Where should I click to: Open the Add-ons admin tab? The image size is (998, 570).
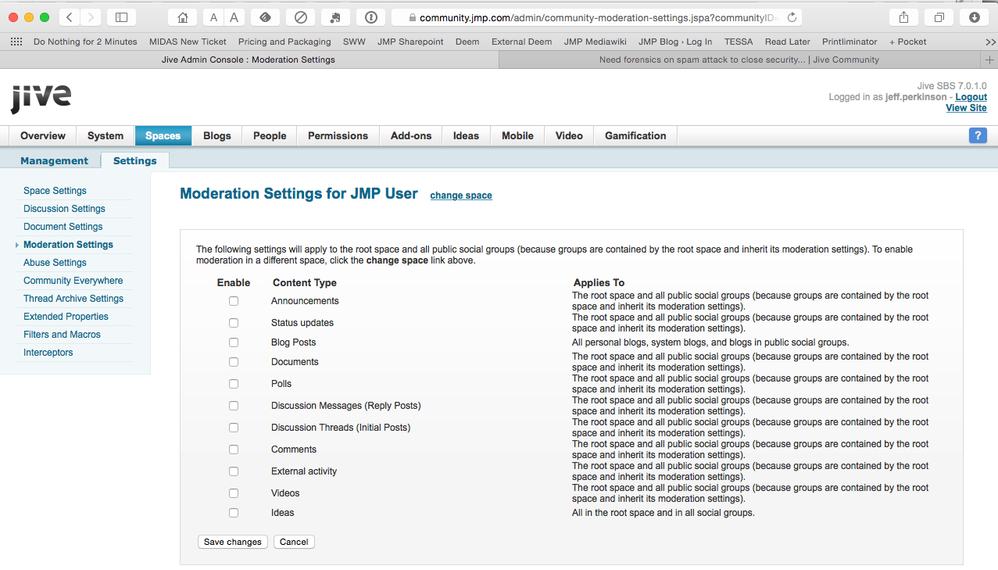pyautogui.click(x=411, y=136)
